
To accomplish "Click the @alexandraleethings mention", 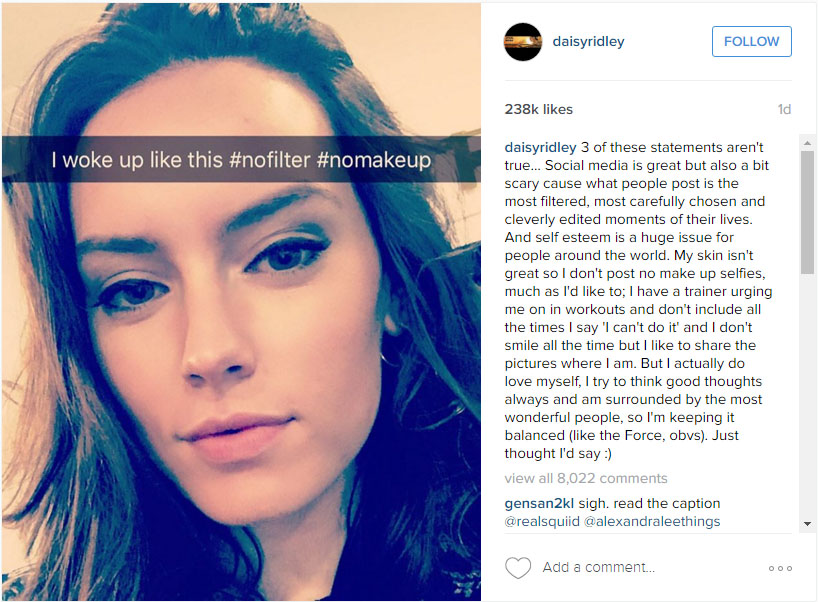I will [x=652, y=521].
